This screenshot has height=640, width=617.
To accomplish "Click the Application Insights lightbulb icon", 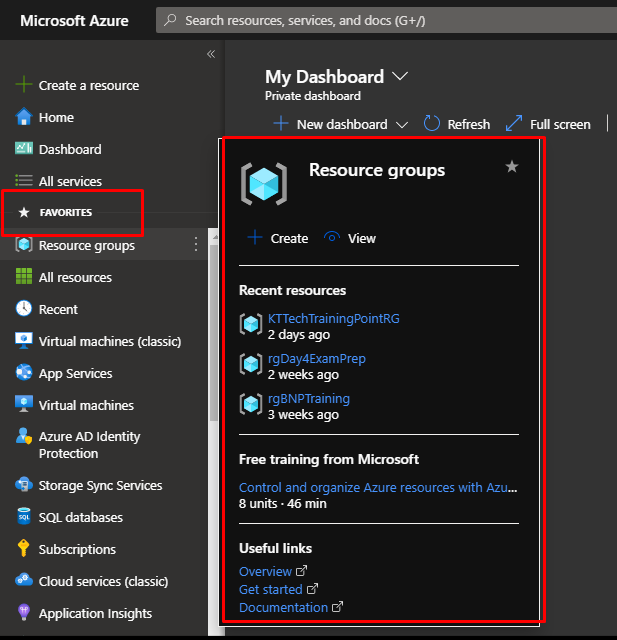I will [x=24, y=613].
